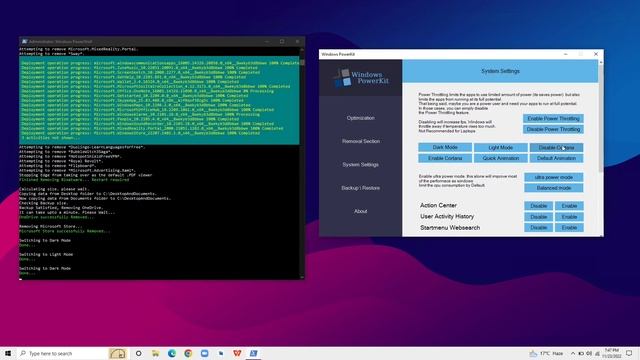
Task: Click 'Checking Backup size.' line in PowerShell
Action: click(x=44, y=203)
